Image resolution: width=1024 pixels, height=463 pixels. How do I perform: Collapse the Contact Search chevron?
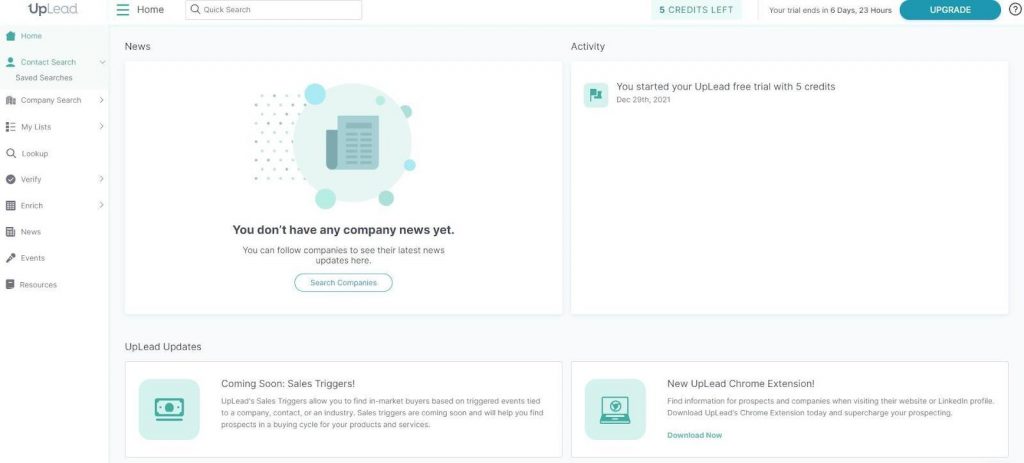[103, 62]
